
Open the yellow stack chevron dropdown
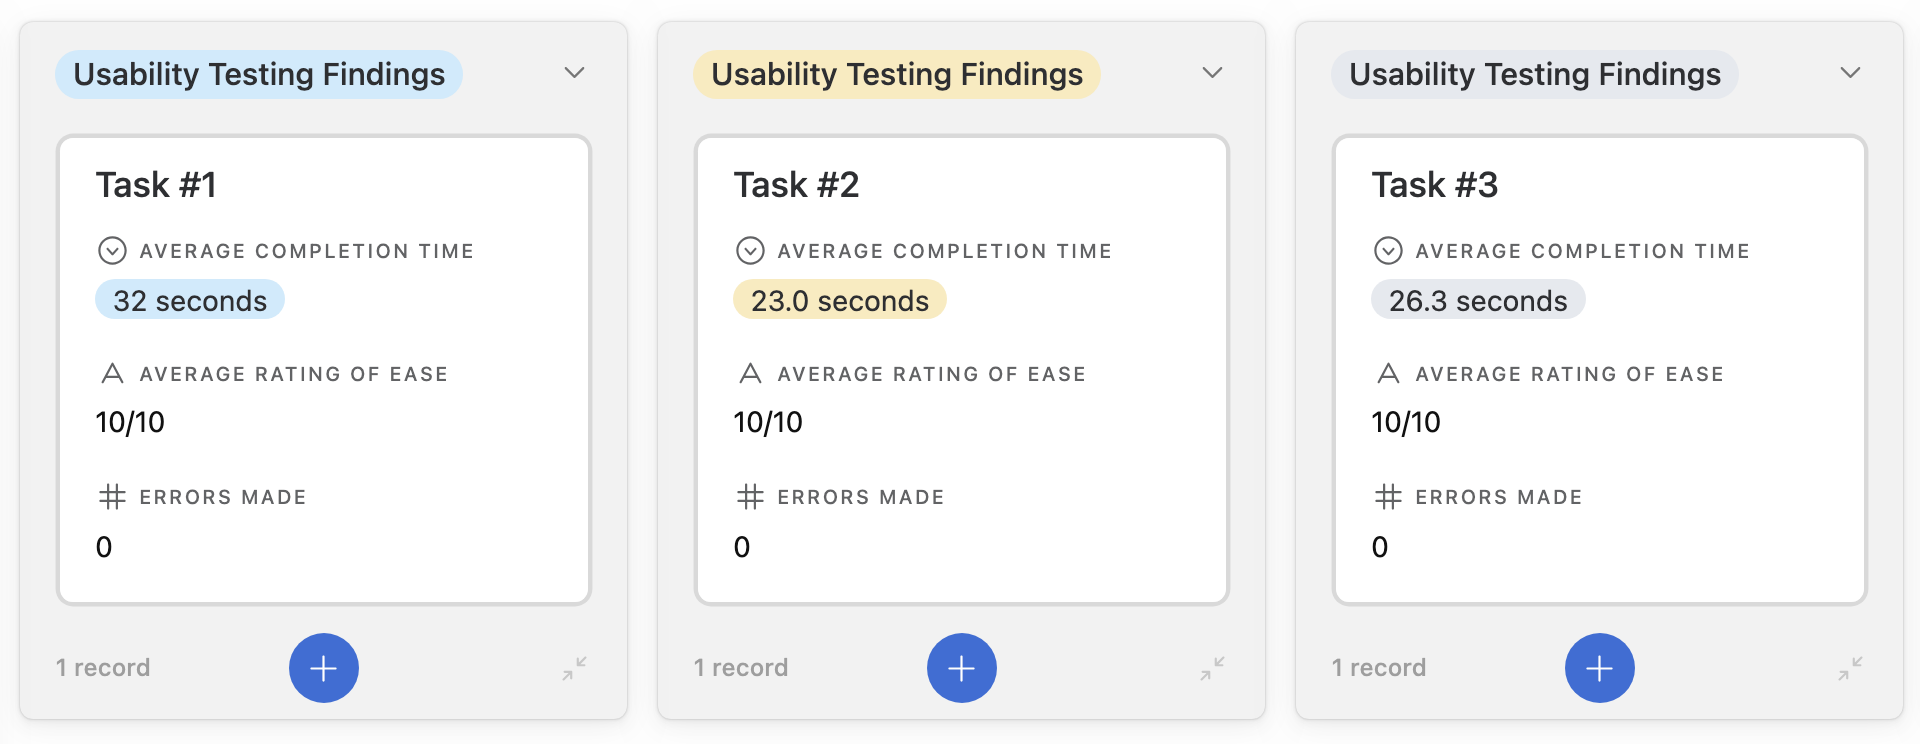(x=1212, y=73)
